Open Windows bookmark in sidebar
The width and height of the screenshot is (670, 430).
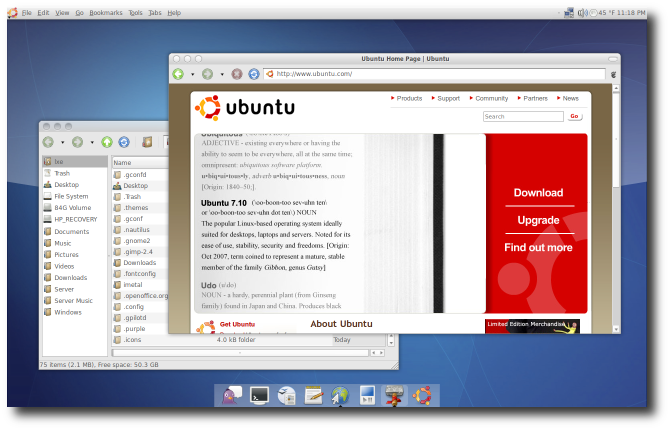(x=75, y=312)
